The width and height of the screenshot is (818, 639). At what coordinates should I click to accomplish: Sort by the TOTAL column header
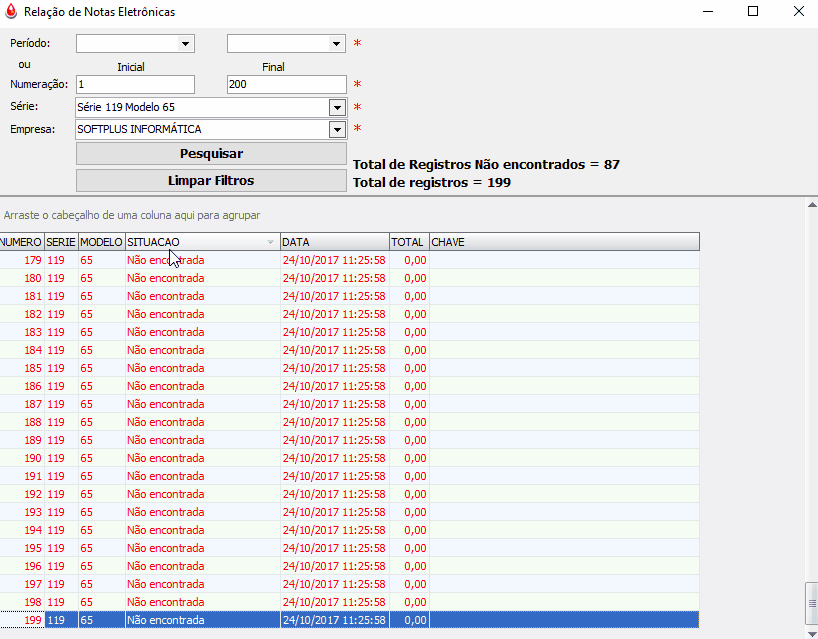[409, 242]
